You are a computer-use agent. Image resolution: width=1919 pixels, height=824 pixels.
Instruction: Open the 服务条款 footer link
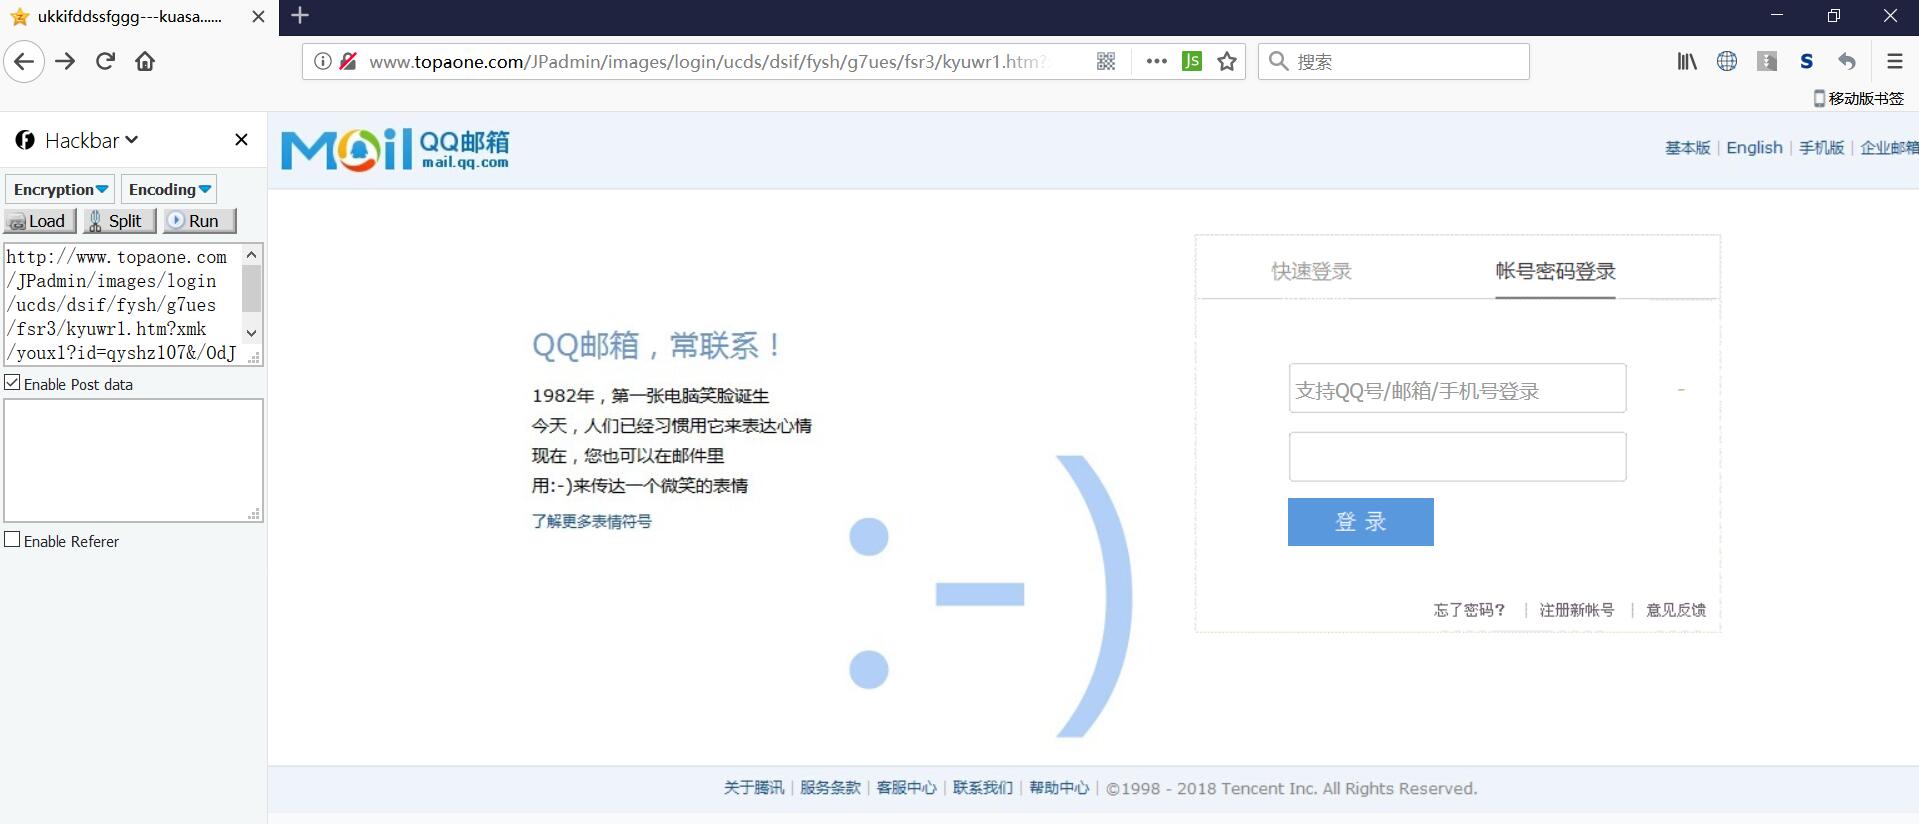tap(830, 788)
